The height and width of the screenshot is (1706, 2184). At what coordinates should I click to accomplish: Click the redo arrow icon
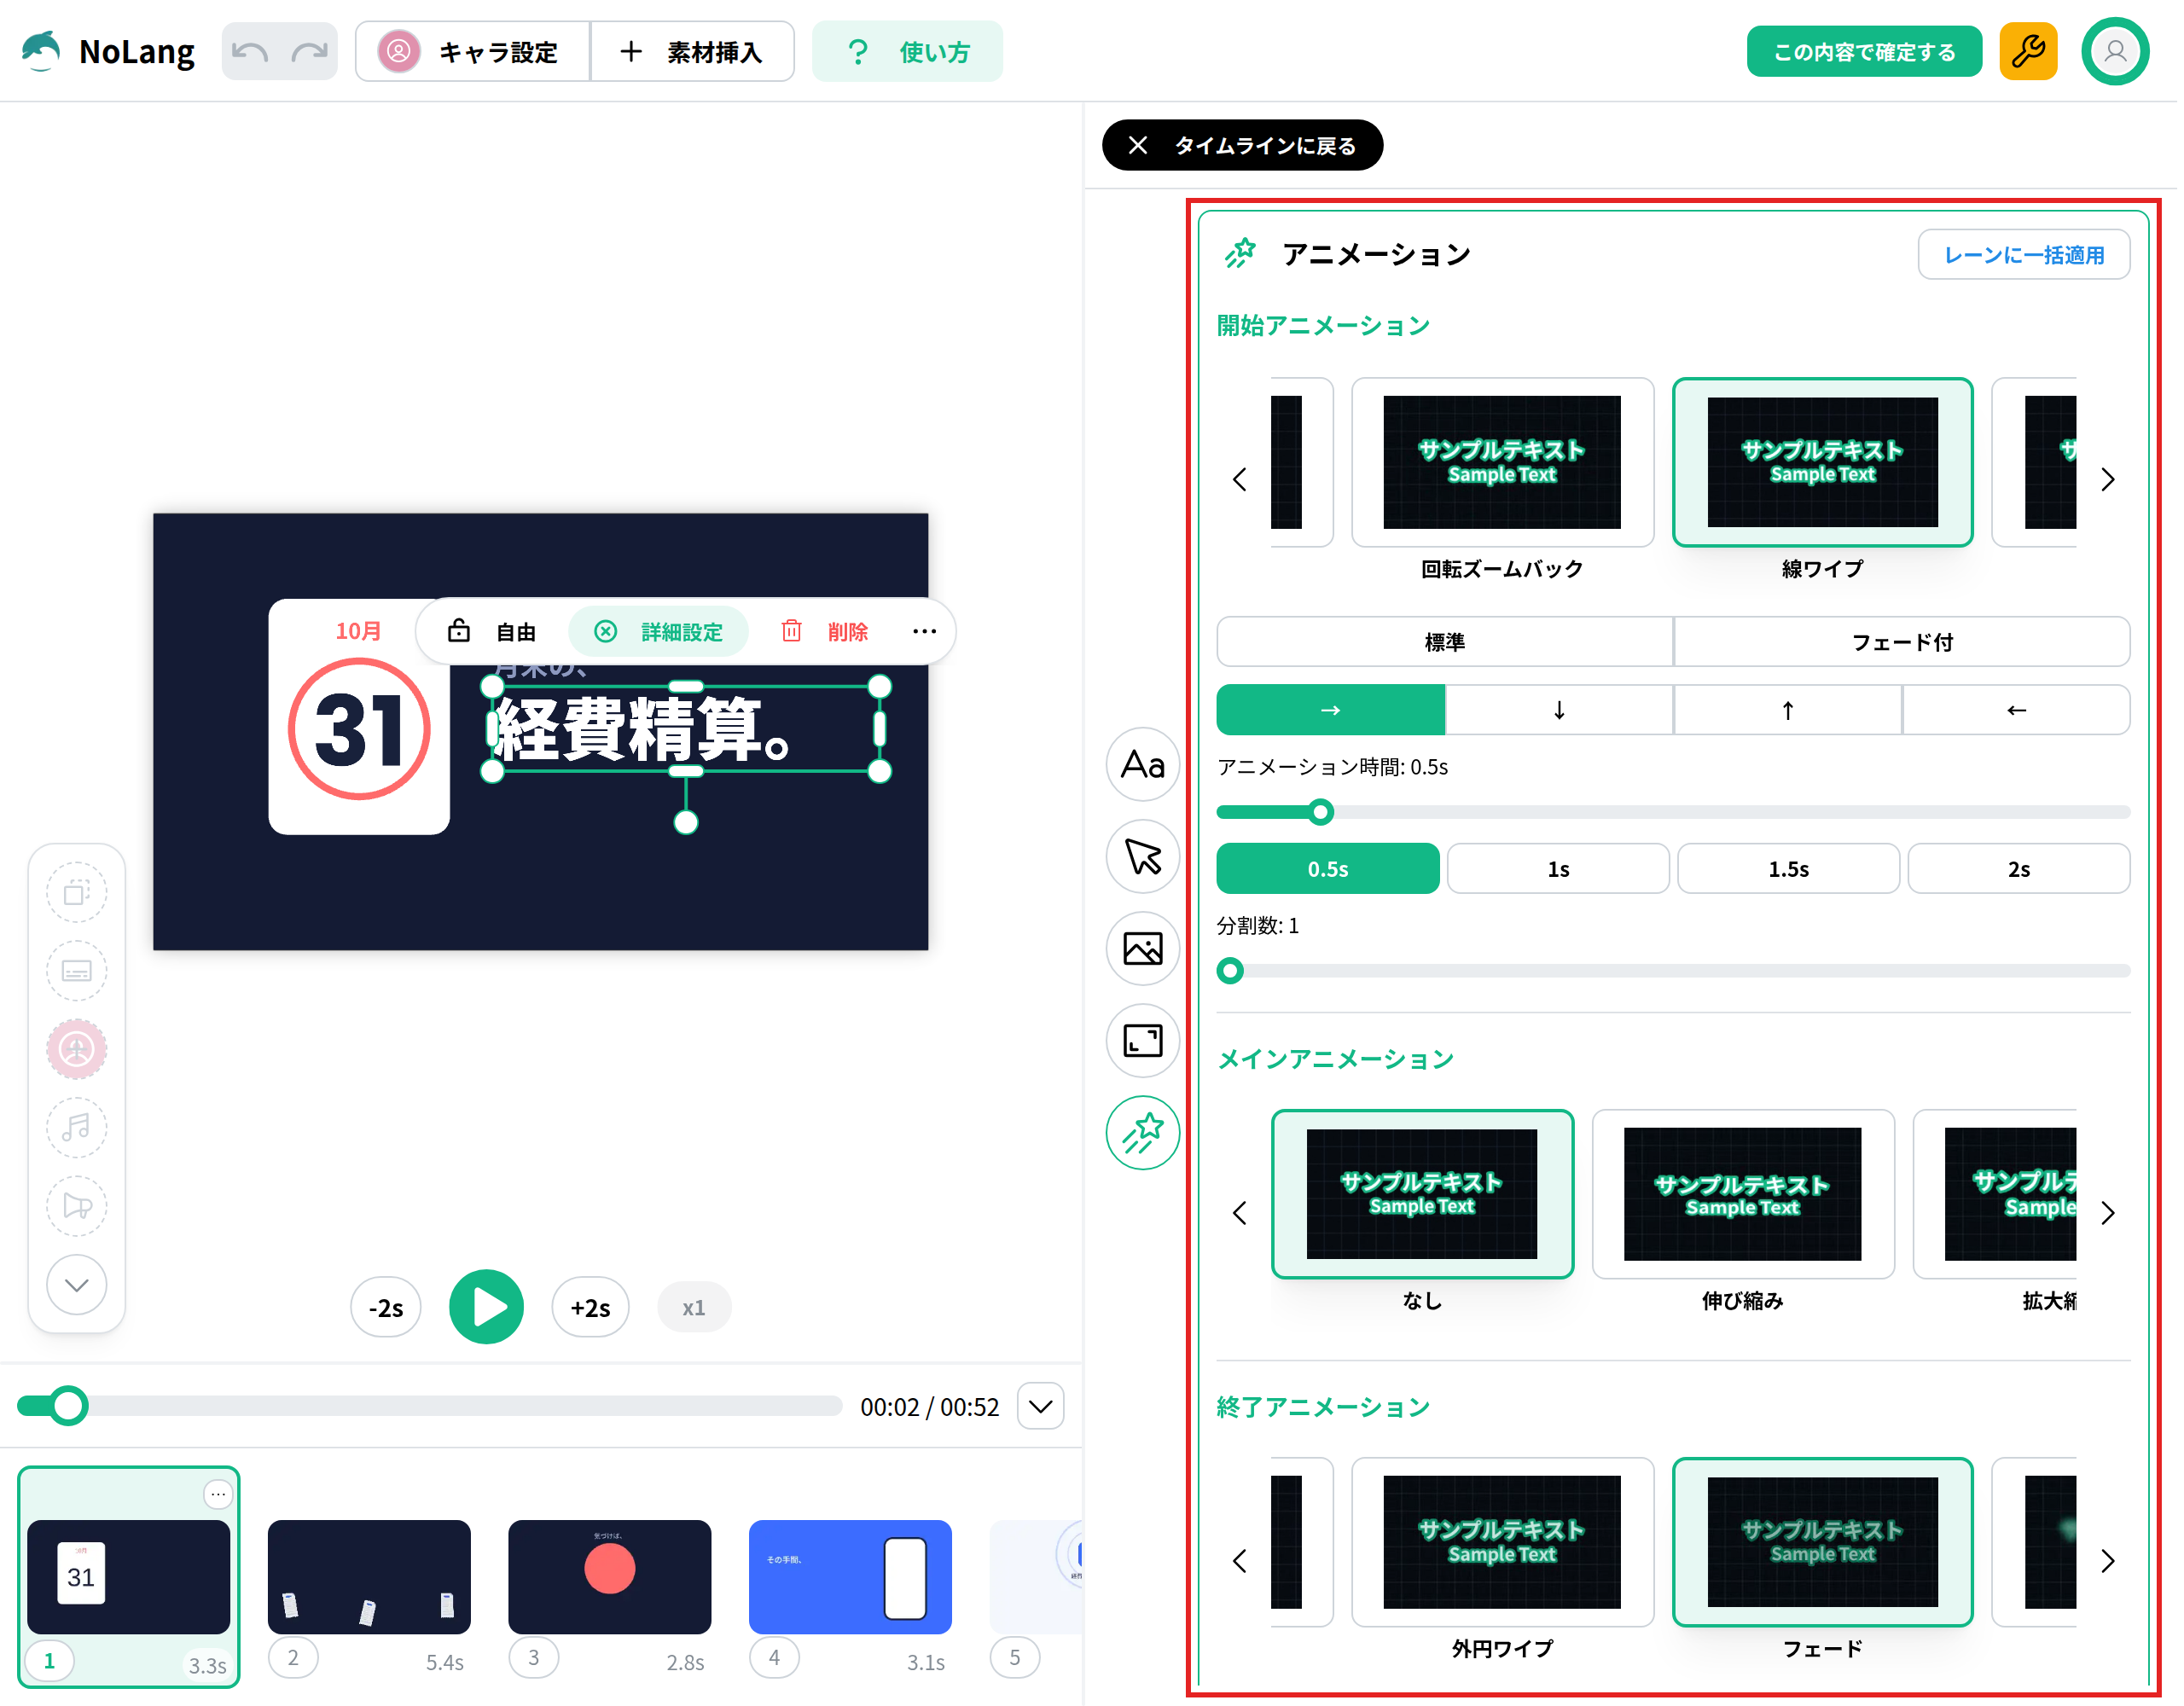click(310, 51)
